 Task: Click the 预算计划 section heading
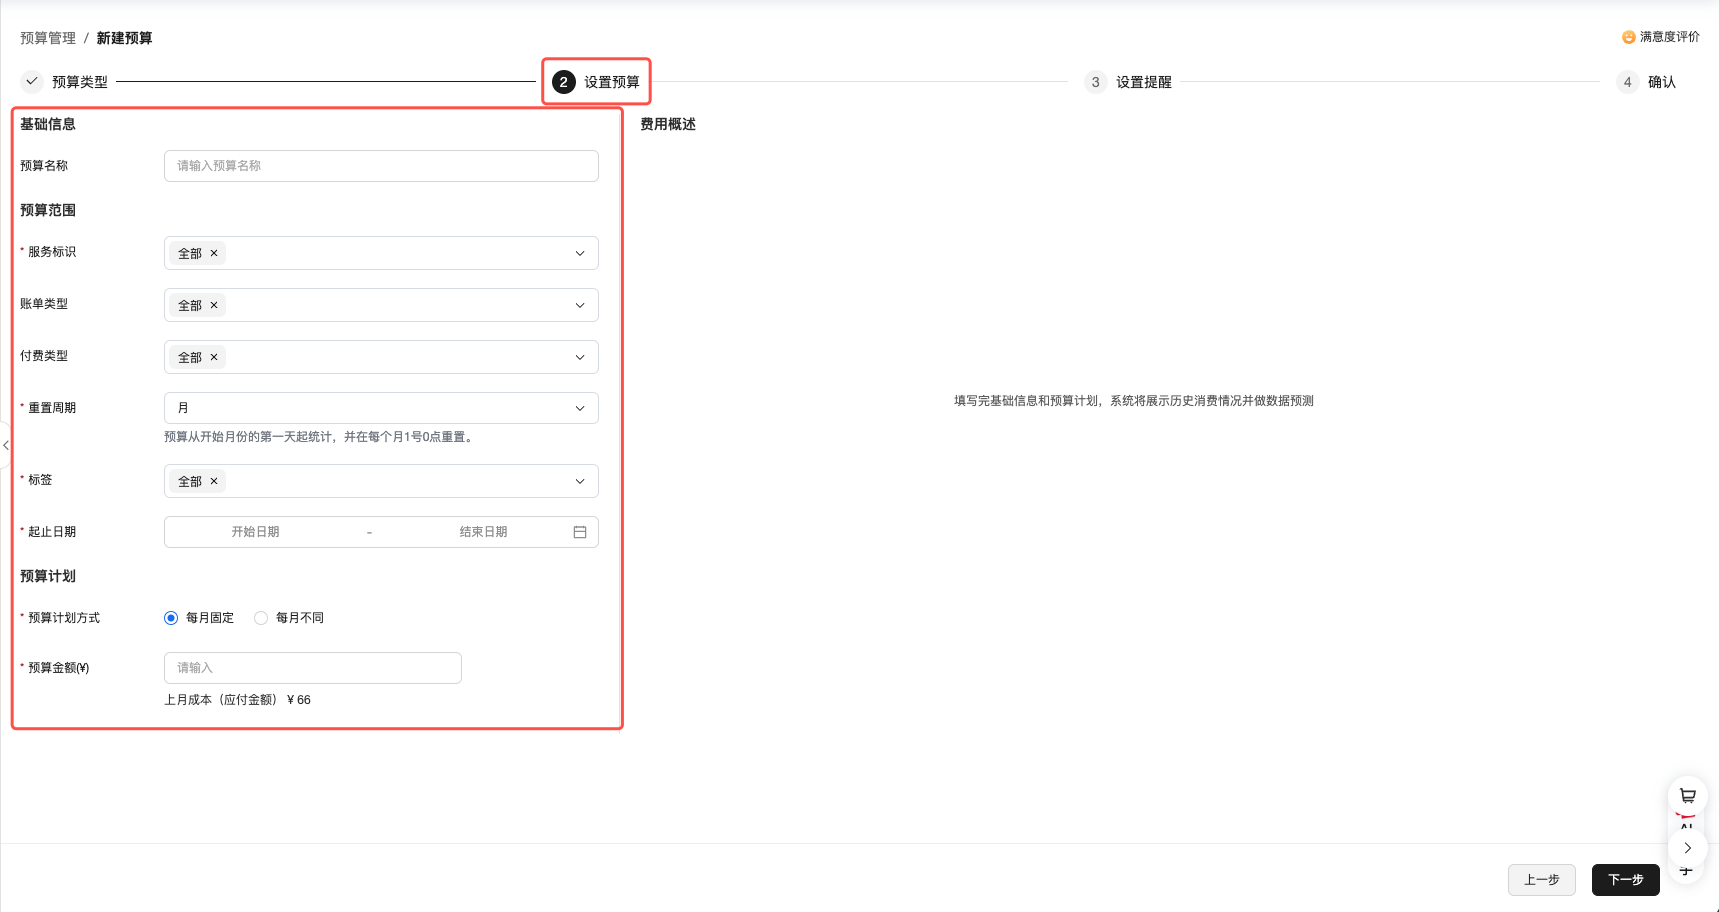(48, 576)
